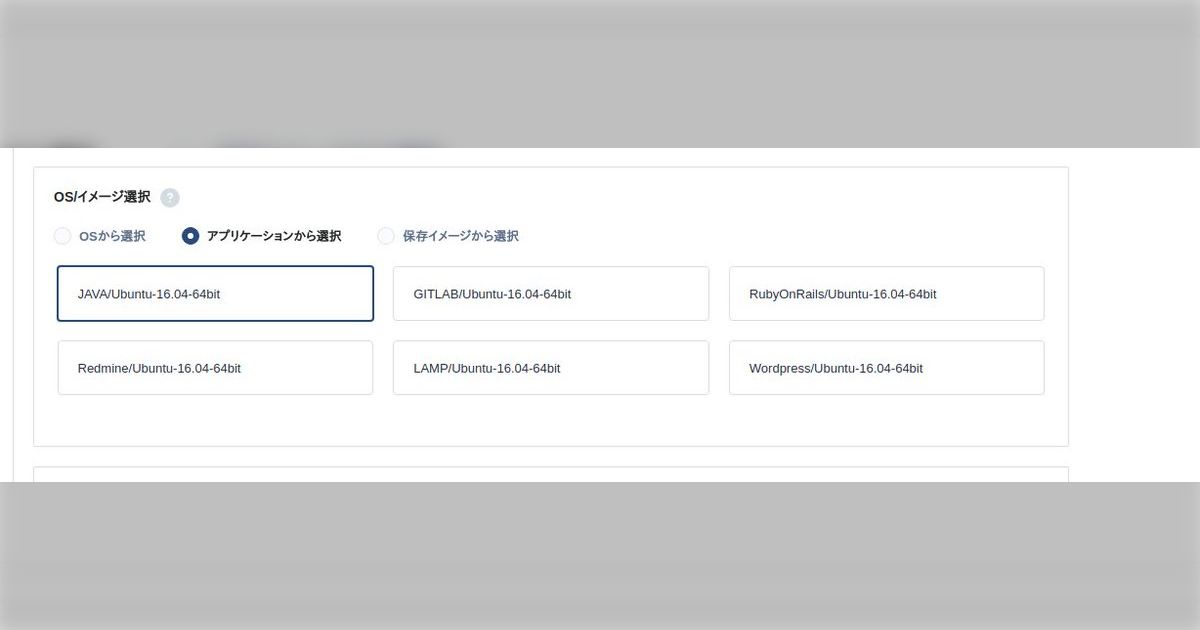Click the Redmine card label
The image size is (1200, 630).
coord(158,368)
